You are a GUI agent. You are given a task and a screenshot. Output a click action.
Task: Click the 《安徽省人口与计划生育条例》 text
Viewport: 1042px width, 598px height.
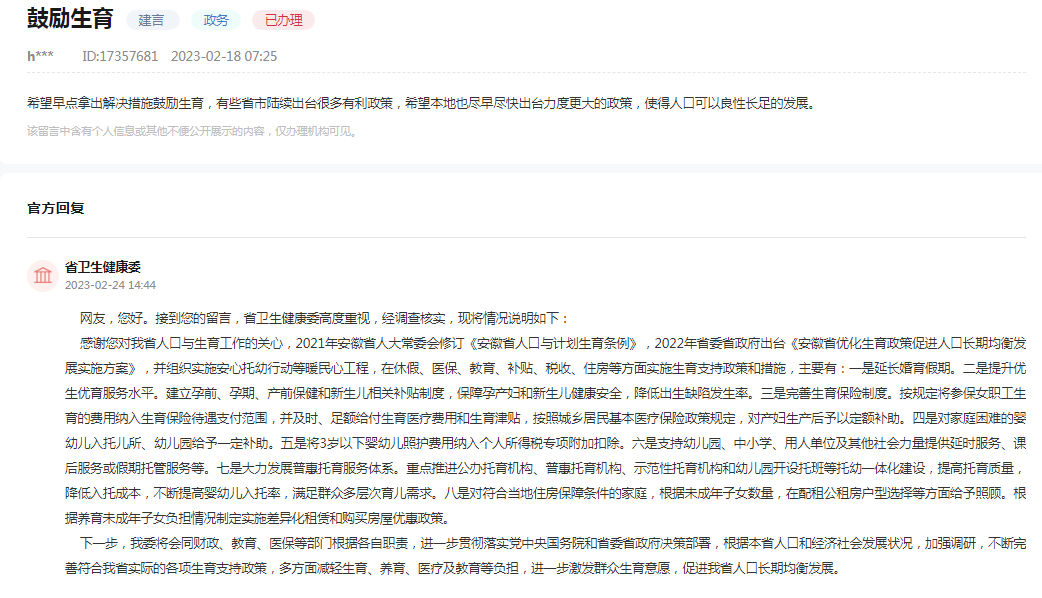click(553, 344)
